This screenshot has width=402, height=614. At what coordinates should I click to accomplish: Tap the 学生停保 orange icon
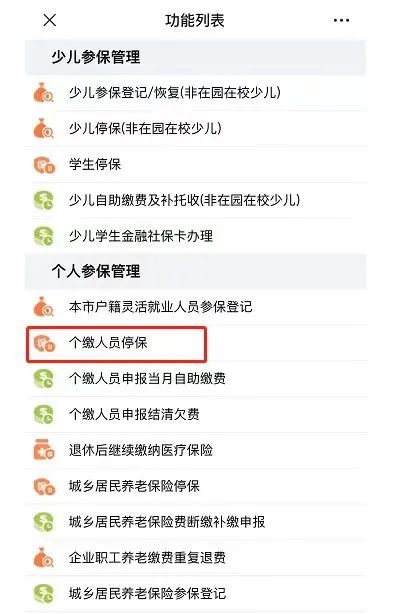[44, 164]
